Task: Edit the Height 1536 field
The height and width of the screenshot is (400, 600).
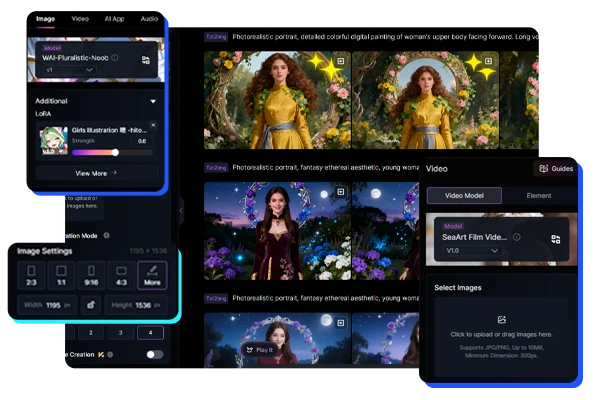Action: coord(136,305)
